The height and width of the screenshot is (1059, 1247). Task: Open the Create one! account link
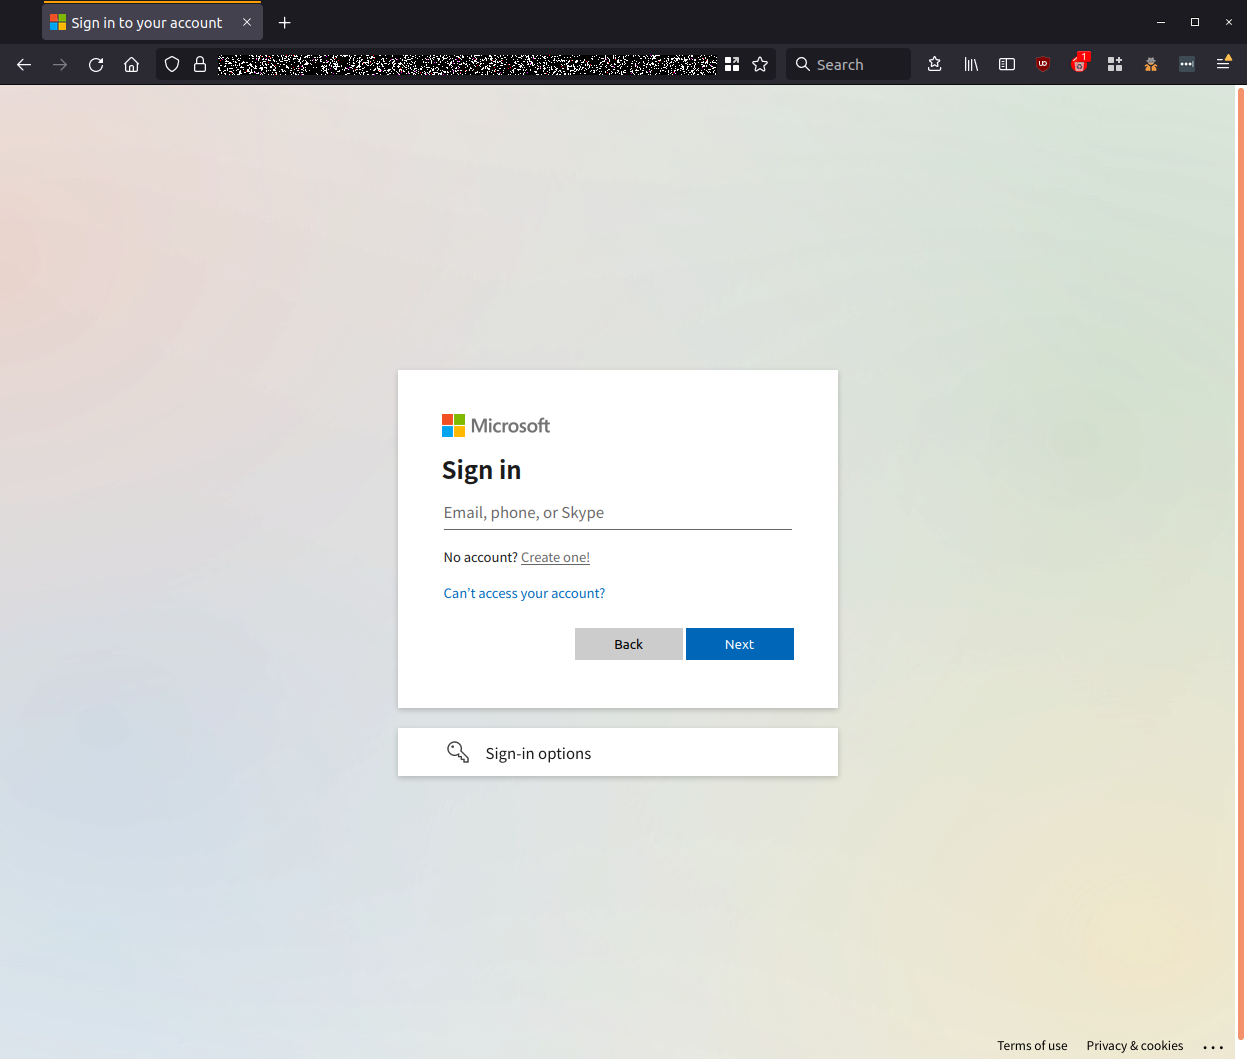(555, 557)
